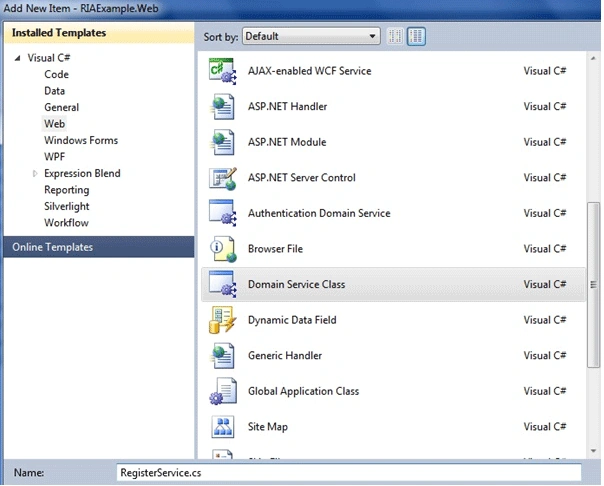Collapse the Visual C# tree node
The image size is (604, 486).
tap(17, 59)
